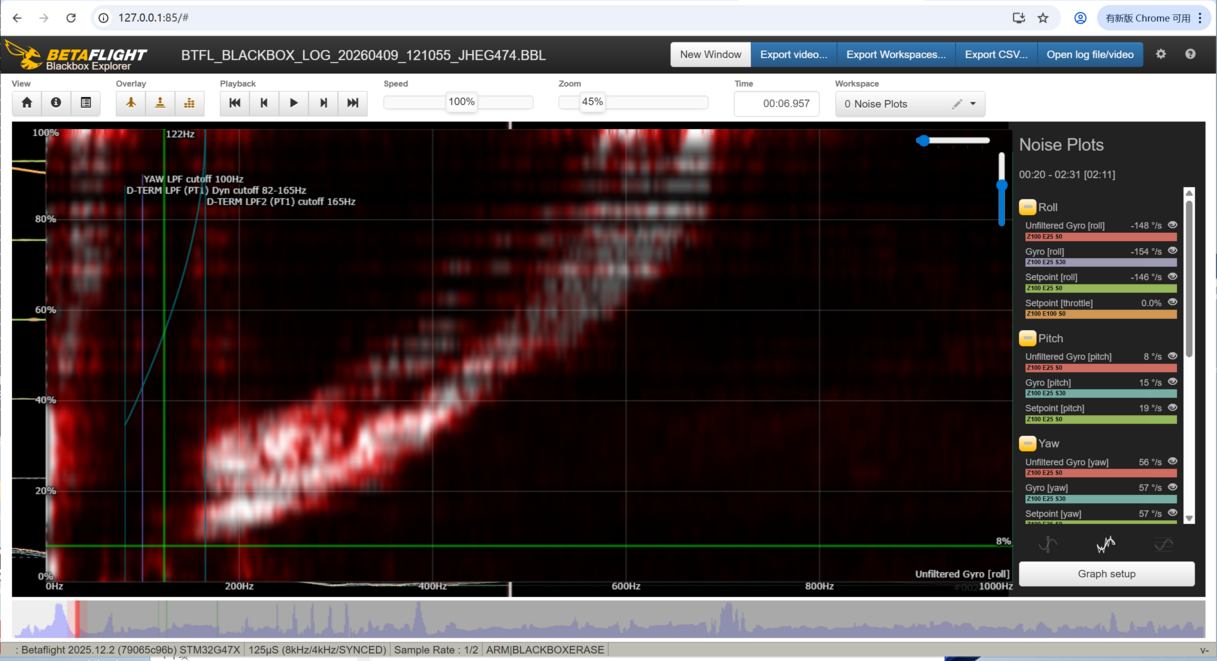Click the play button
This screenshot has height=661, width=1217.
[294, 103]
